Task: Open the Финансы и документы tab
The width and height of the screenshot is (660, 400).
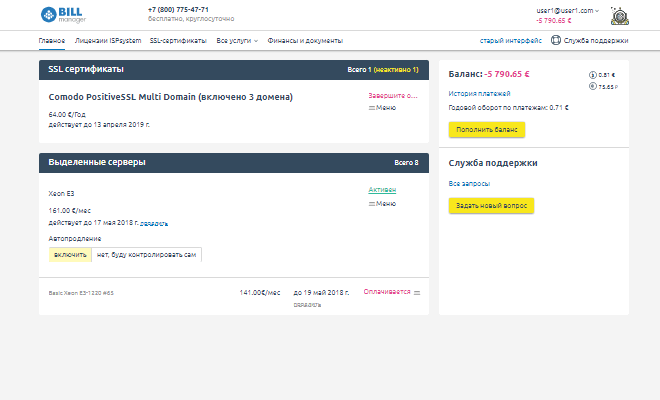Action: click(x=305, y=41)
